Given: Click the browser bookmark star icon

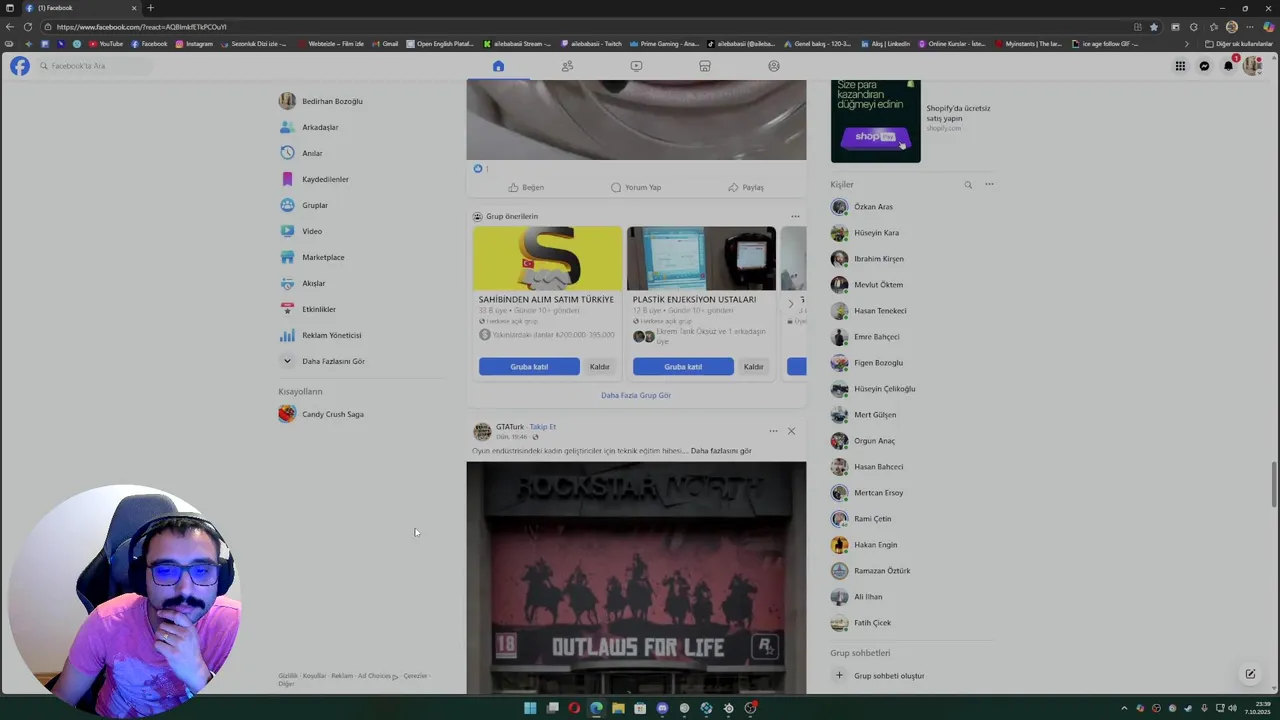Looking at the screenshot, I should point(1154,27).
